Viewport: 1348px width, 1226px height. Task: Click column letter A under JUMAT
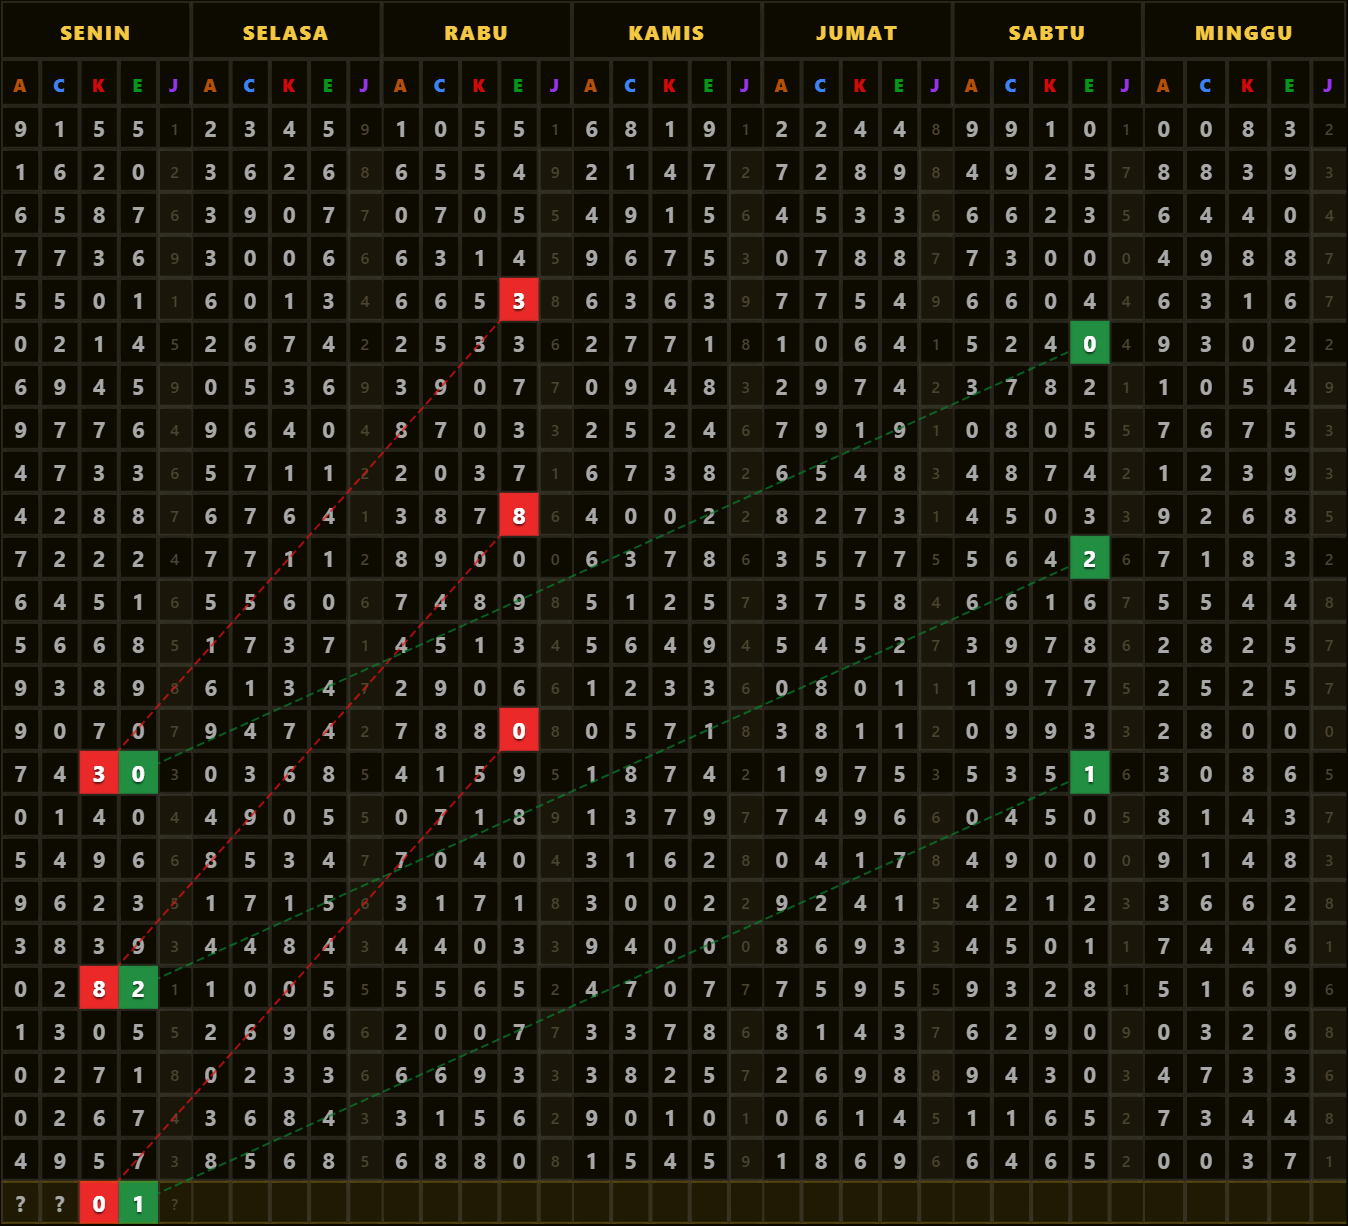781,86
